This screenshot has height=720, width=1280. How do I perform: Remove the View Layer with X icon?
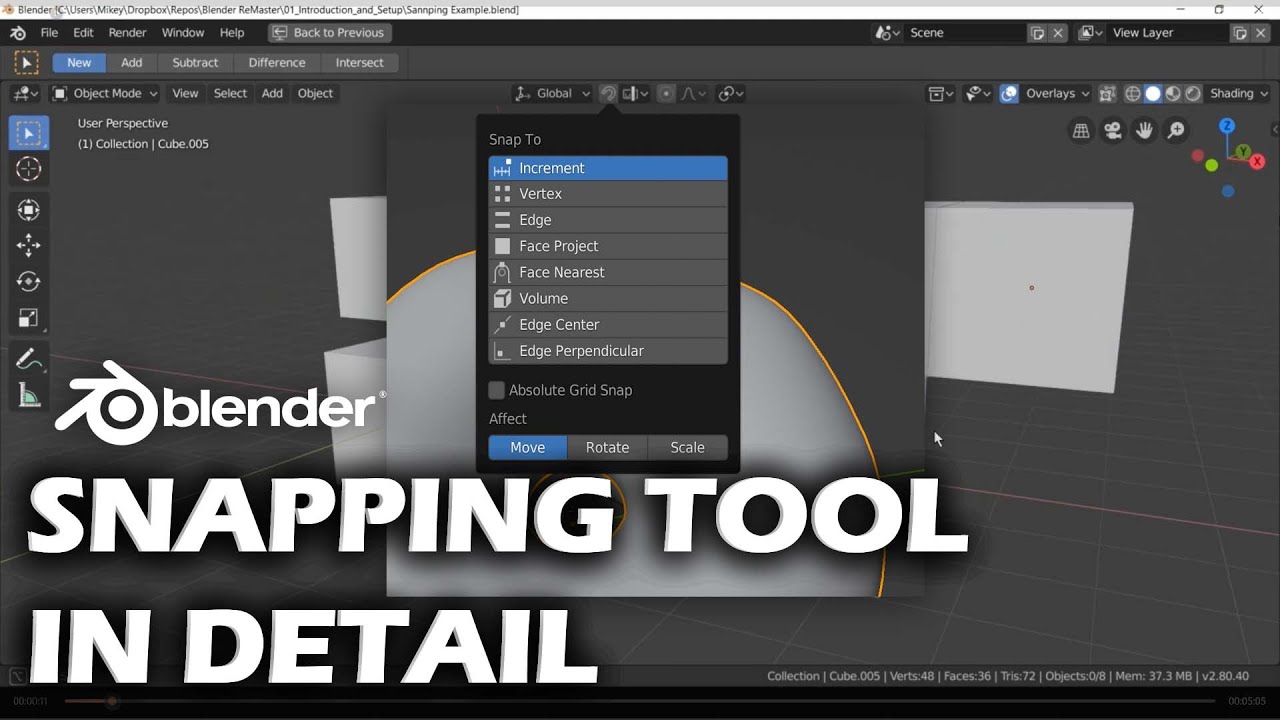coord(1260,33)
